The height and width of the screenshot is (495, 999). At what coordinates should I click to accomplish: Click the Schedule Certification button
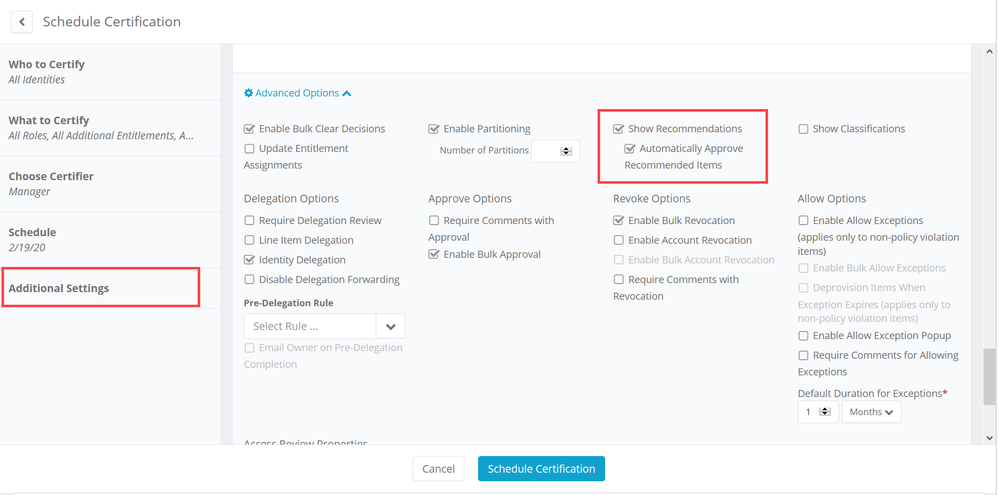[x=541, y=468]
